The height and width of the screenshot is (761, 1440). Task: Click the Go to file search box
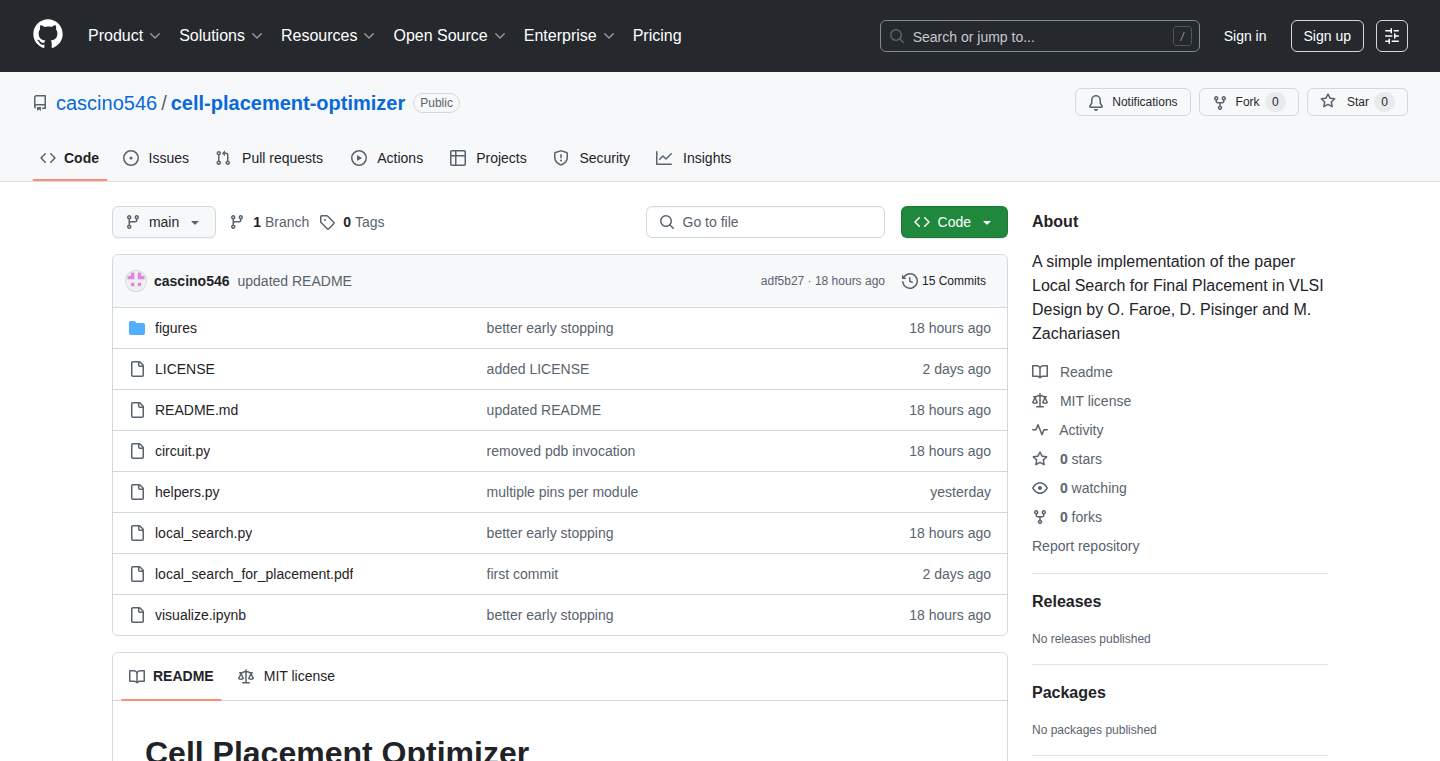pyautogui.click(x=765, y=222)
